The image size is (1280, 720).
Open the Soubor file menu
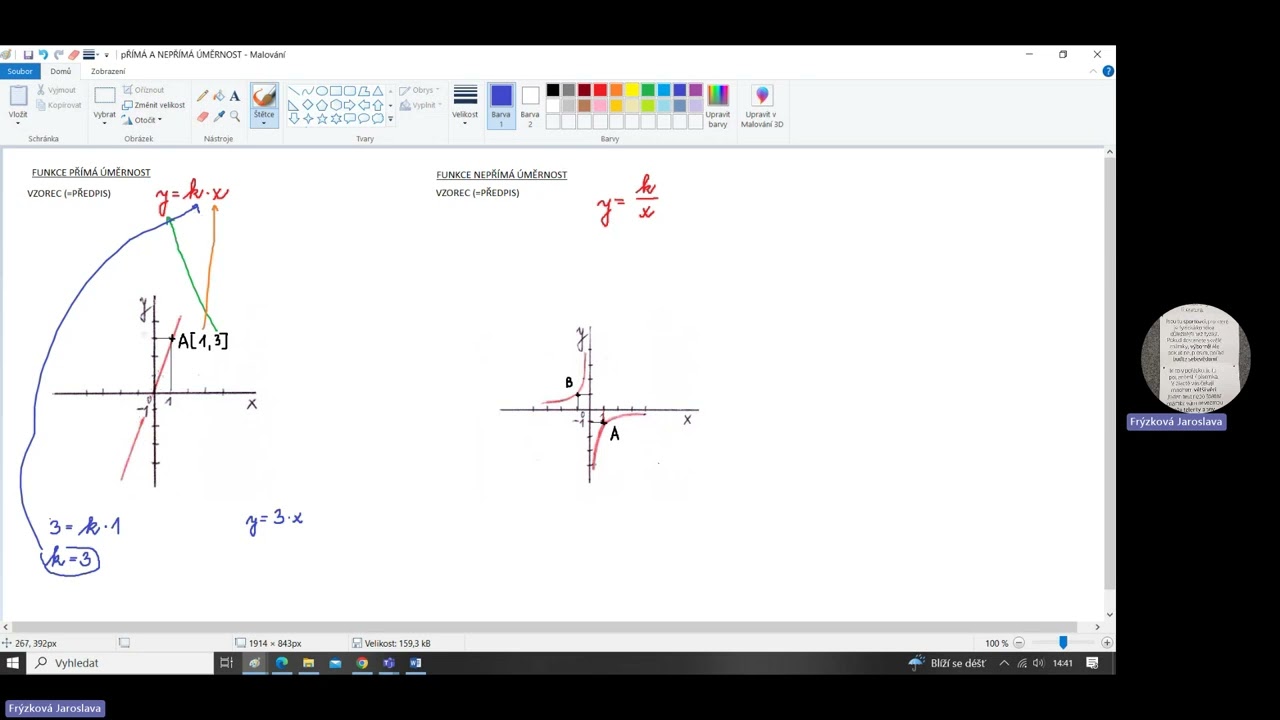[20, 71]
